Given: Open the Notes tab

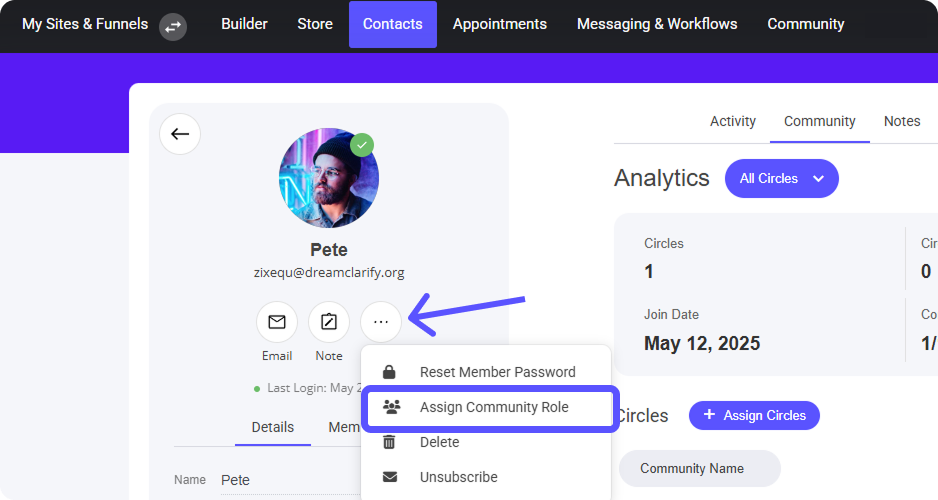Looking at the screenshot, I should pyautogui.click(x=901, y=121).
